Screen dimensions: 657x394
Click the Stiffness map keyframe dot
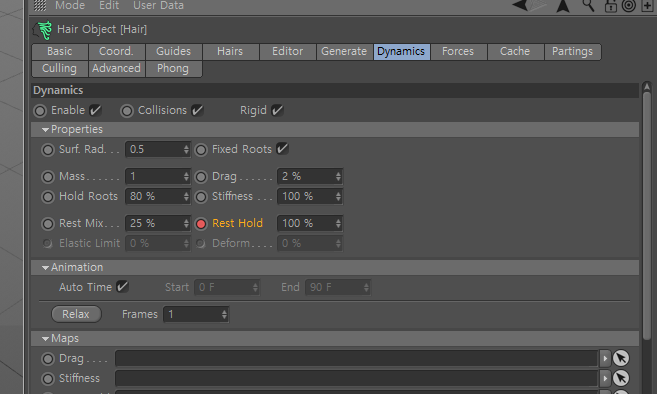click(48, 378)
